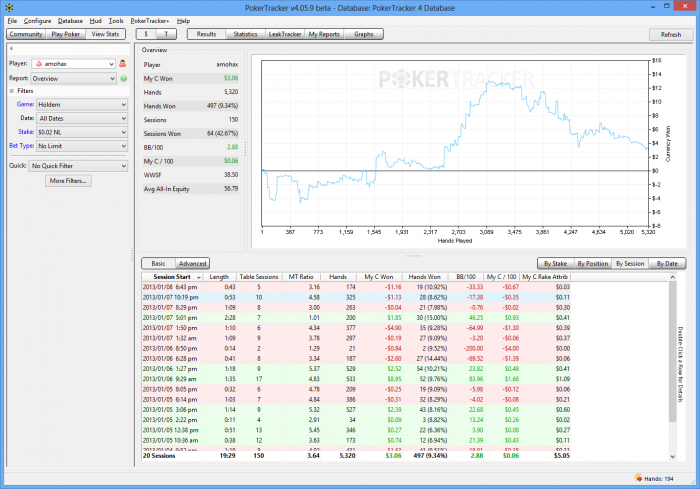Click the green icon next to Report dropdown

point(124,79)
